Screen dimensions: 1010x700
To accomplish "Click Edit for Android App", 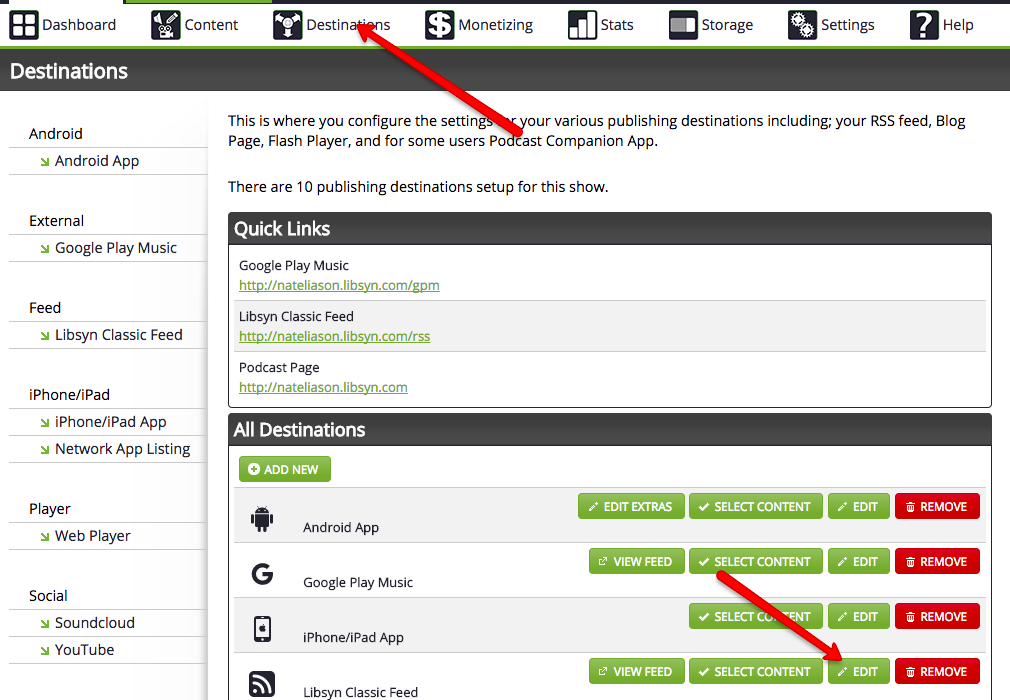I will tap(859, 507).
